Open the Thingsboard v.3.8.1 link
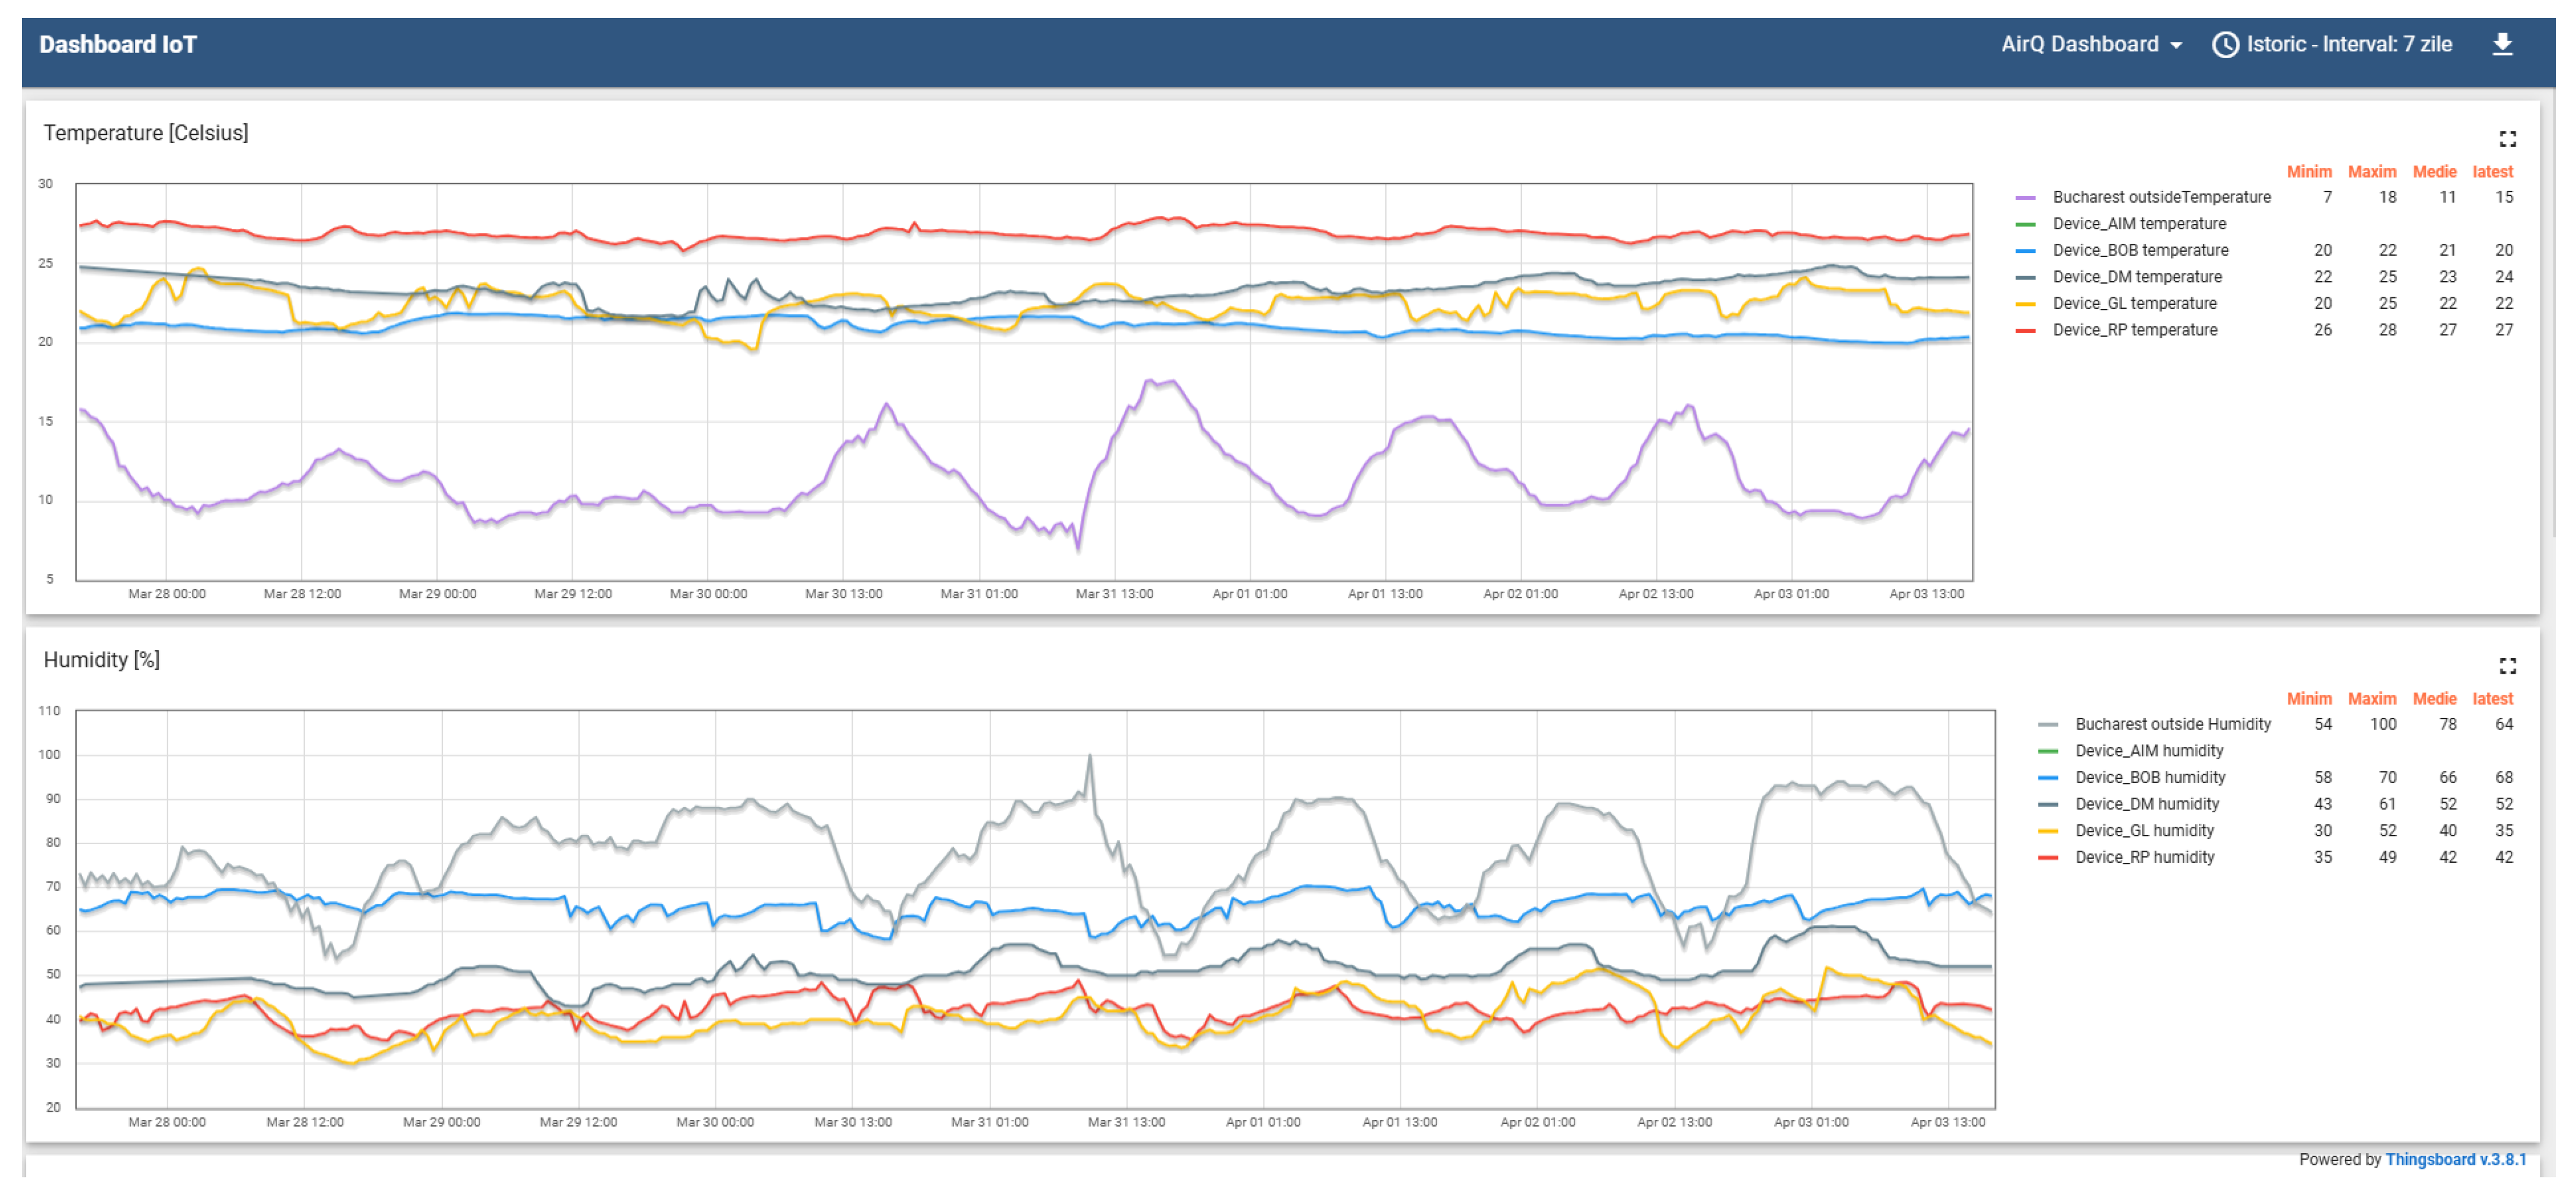Screen dimensions: 2576x1195 pos(2455,1160)
